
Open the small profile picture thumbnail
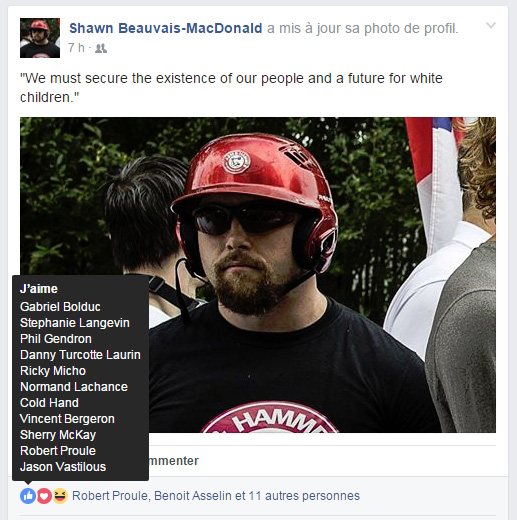click(x=40, y=38)
